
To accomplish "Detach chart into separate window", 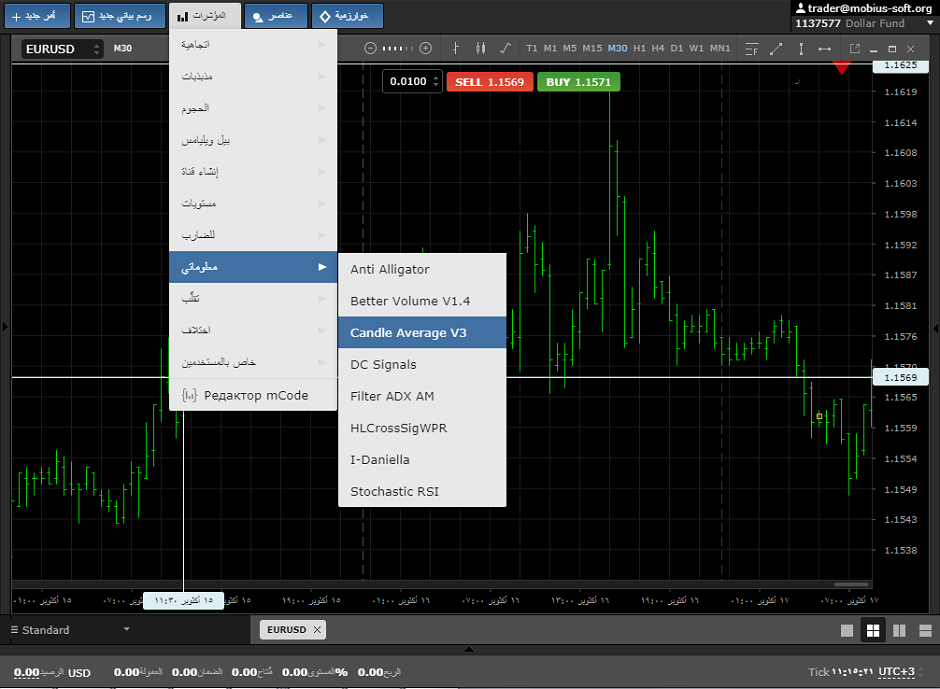I will pos(855,49).
